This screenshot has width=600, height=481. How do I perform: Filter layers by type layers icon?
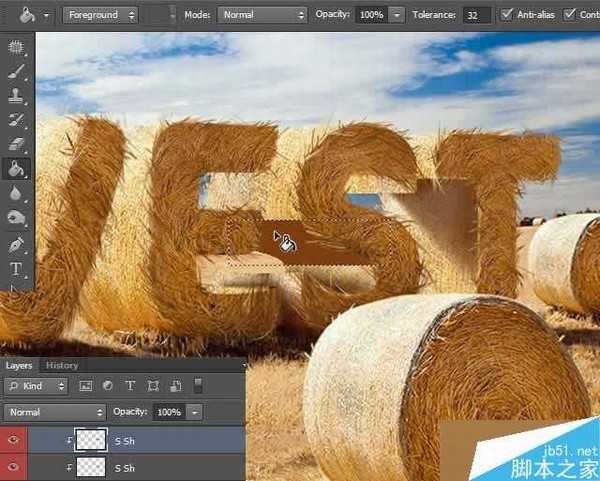[x=130, y=386]
